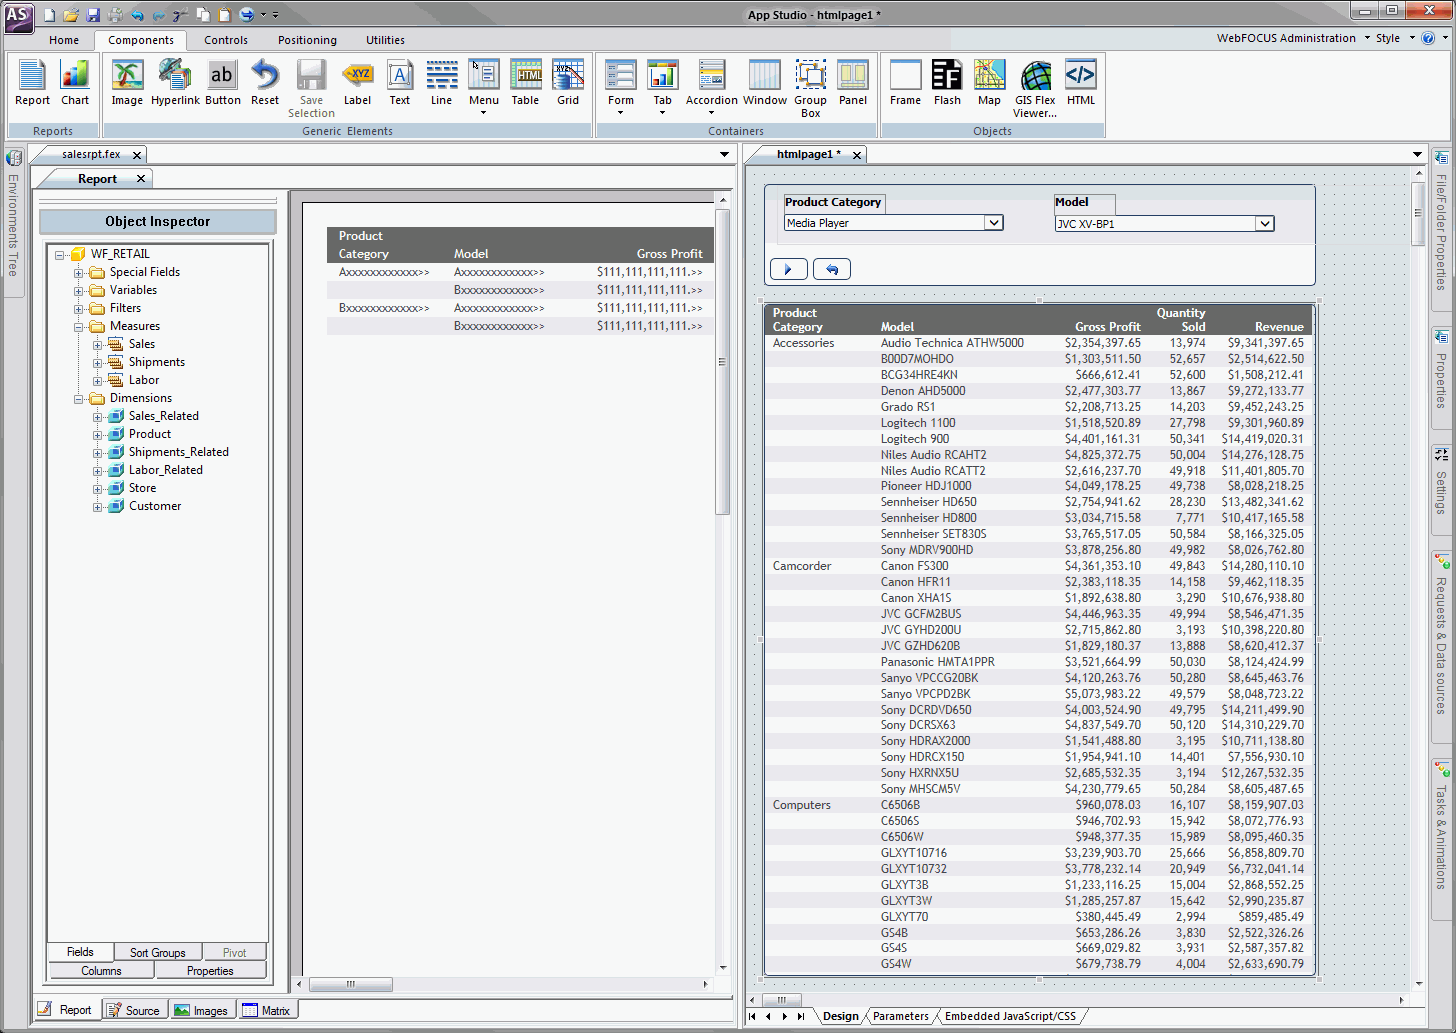Image resolution: width=1456 pixels, height=1033 pixels.
Task: Select the Shipments_Related dimension
Action: pyautogui.click(x=178, y=452)
